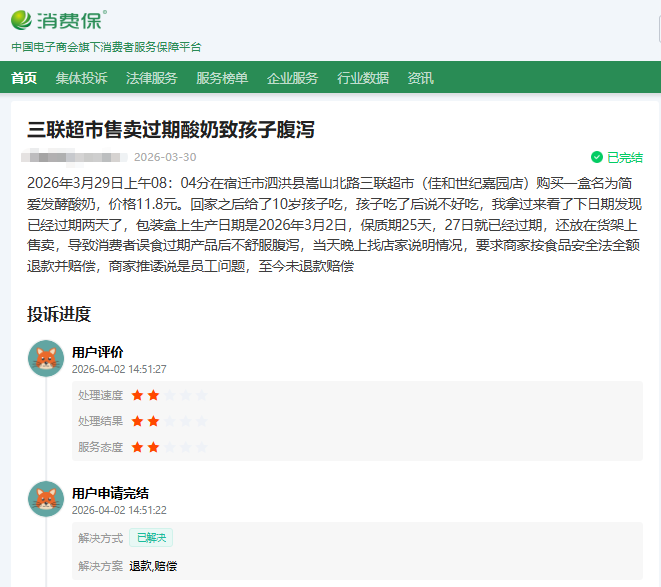Viewport: 661px width, 587px height.
Task: Select 服务榜单 in the navigation bar
Action: tap(222, 78)
